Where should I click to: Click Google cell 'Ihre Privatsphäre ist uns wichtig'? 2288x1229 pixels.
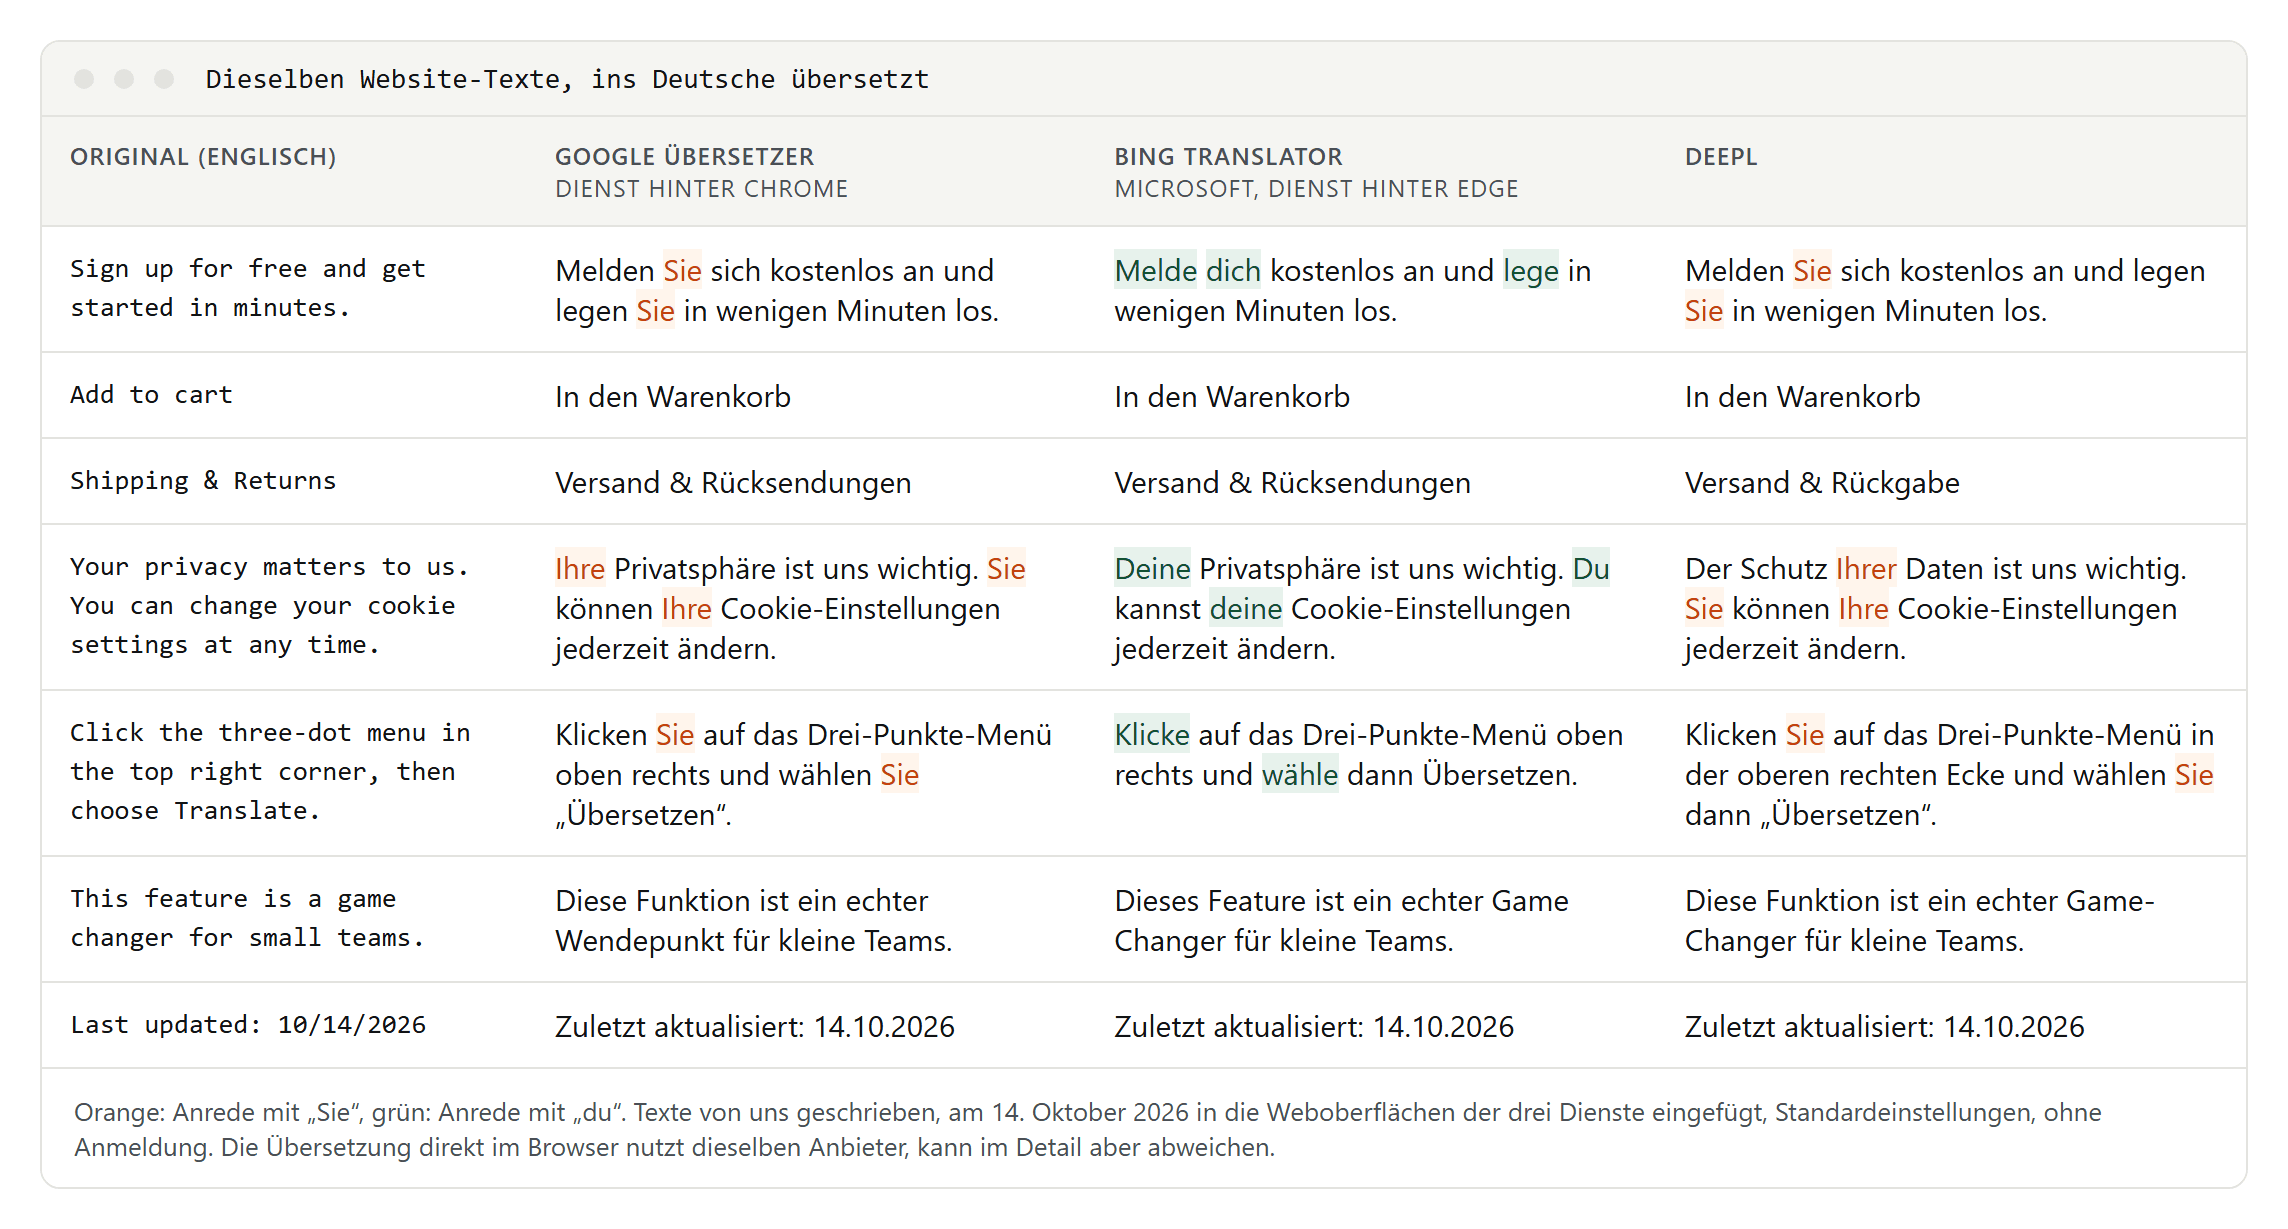coord(790,608)
